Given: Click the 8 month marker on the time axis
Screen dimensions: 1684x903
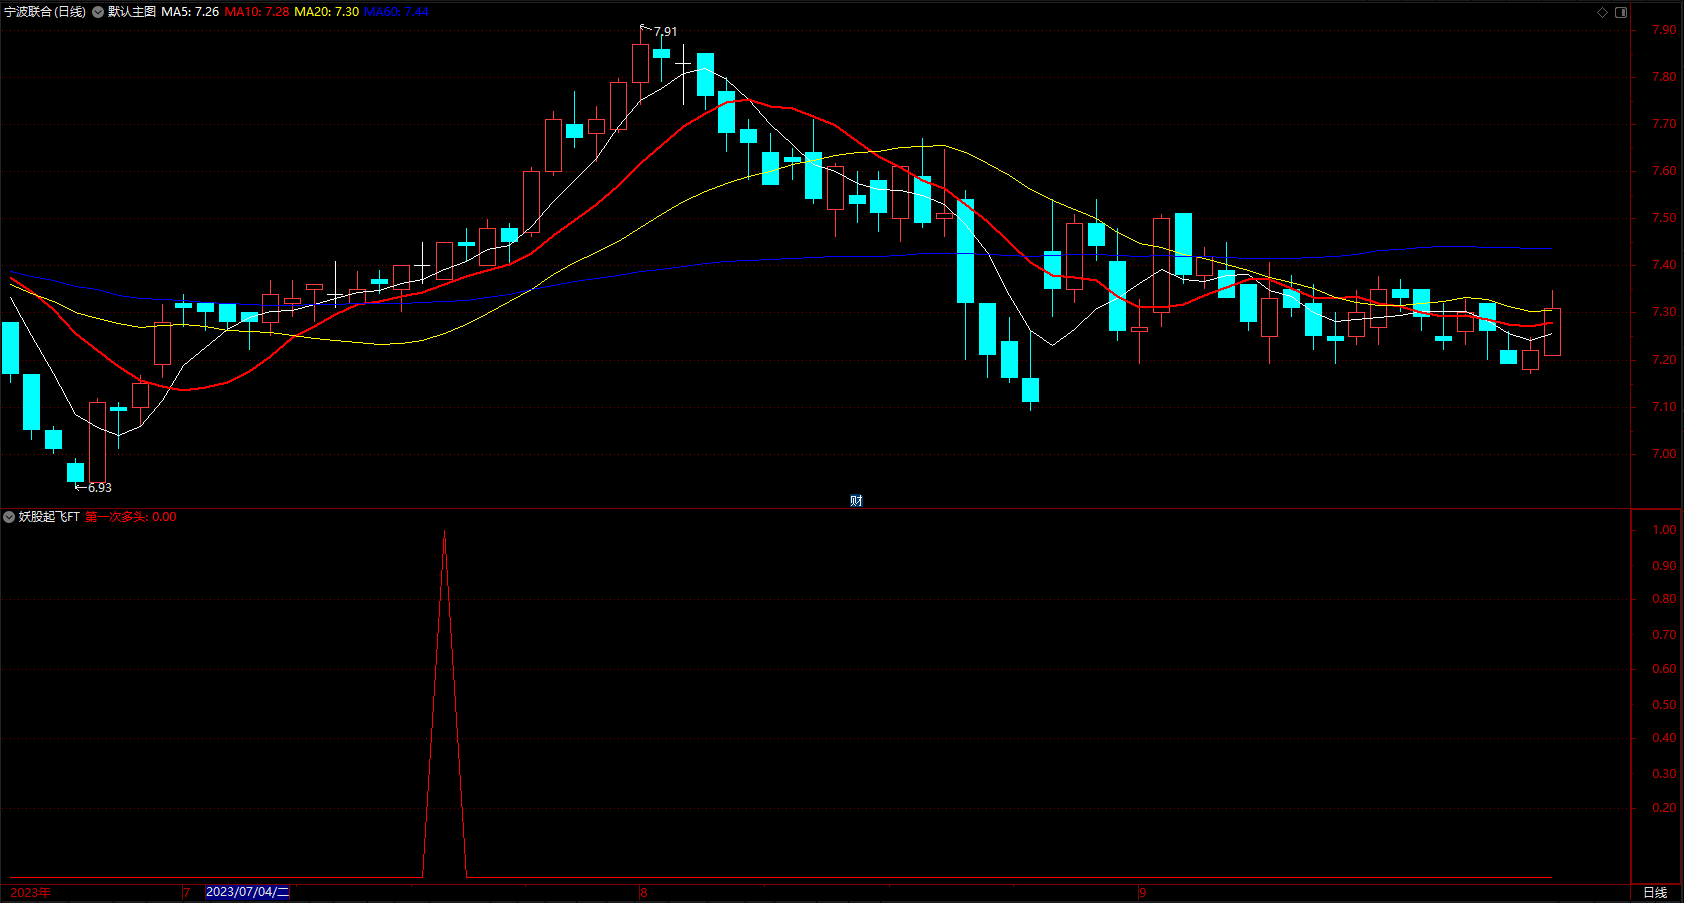Looking at the screenshot, I should pos(644,892).
